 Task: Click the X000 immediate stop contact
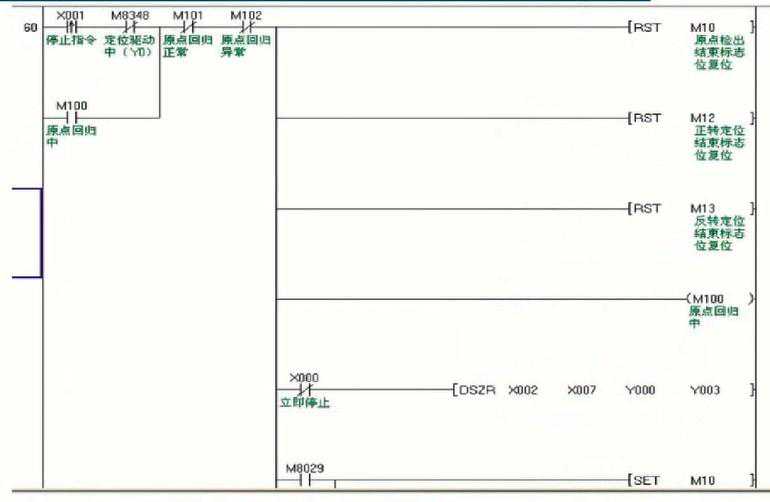click(x=307, y=389)
